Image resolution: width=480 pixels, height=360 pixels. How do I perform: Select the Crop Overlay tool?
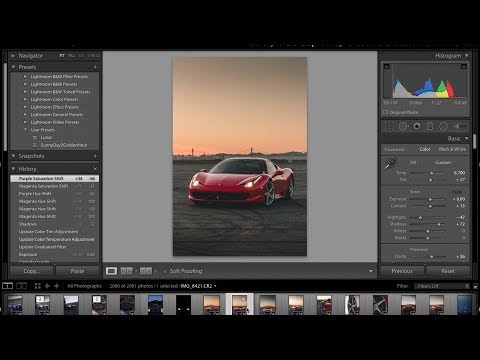(389, 126)
